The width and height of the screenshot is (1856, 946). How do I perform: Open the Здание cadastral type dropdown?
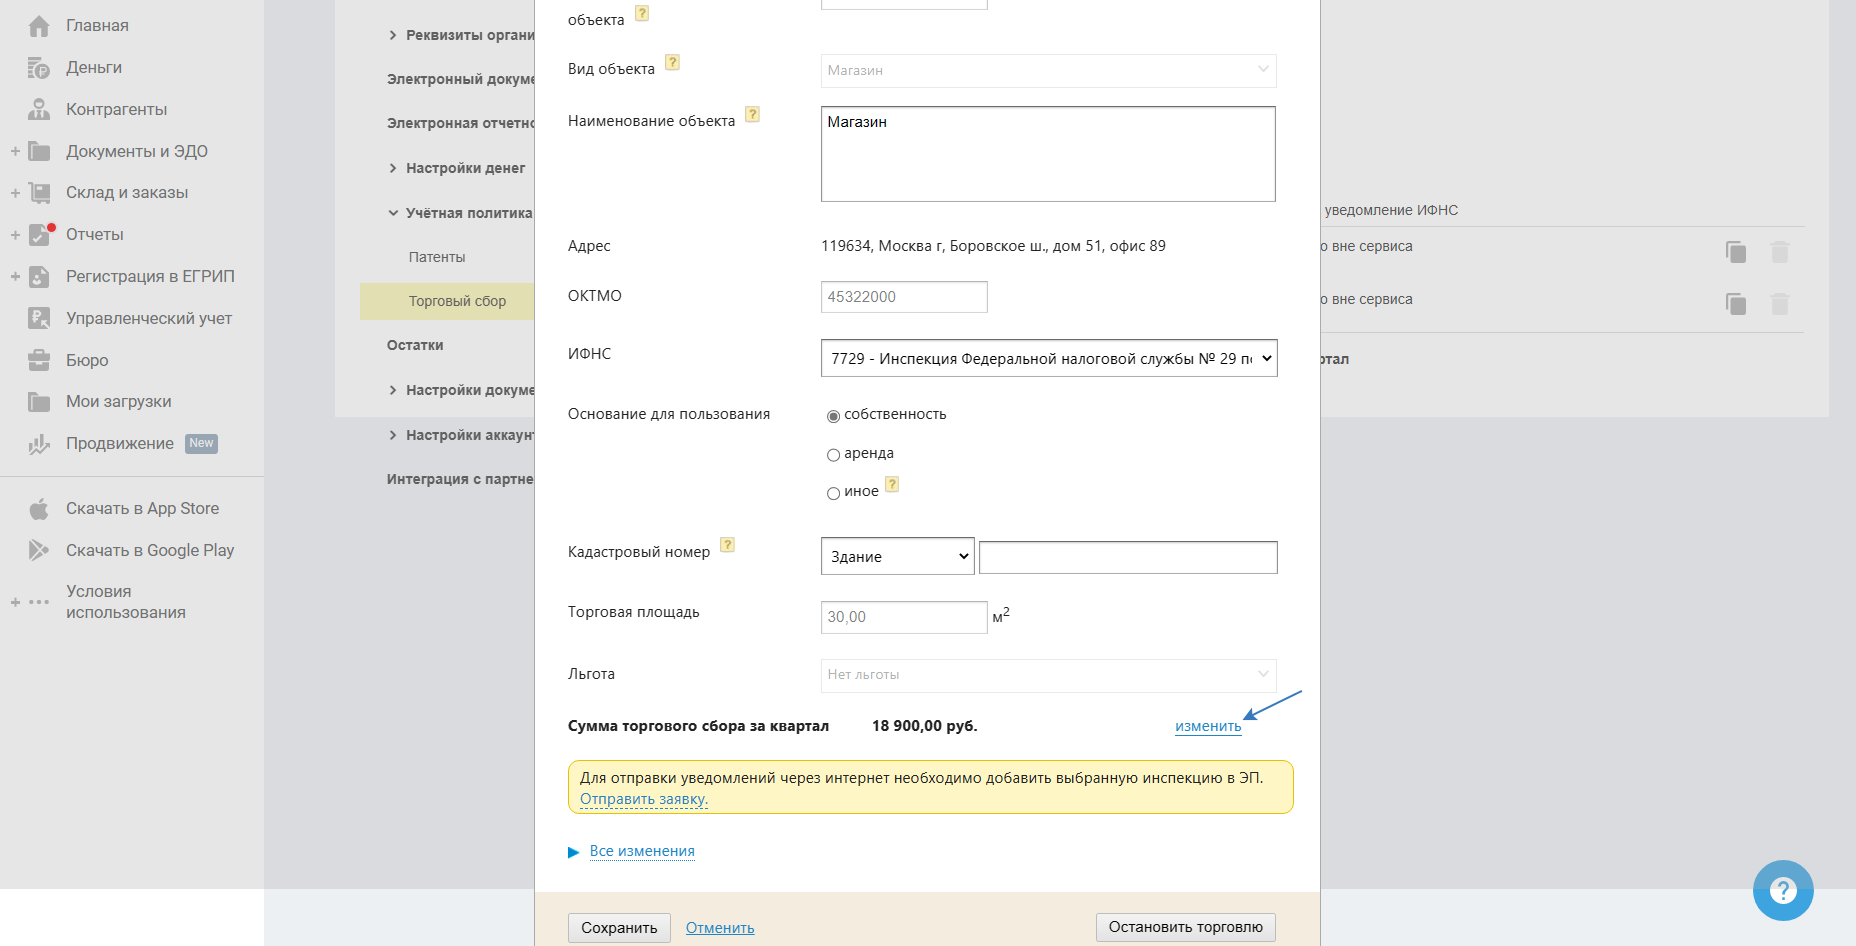click(x=897, y=557)
